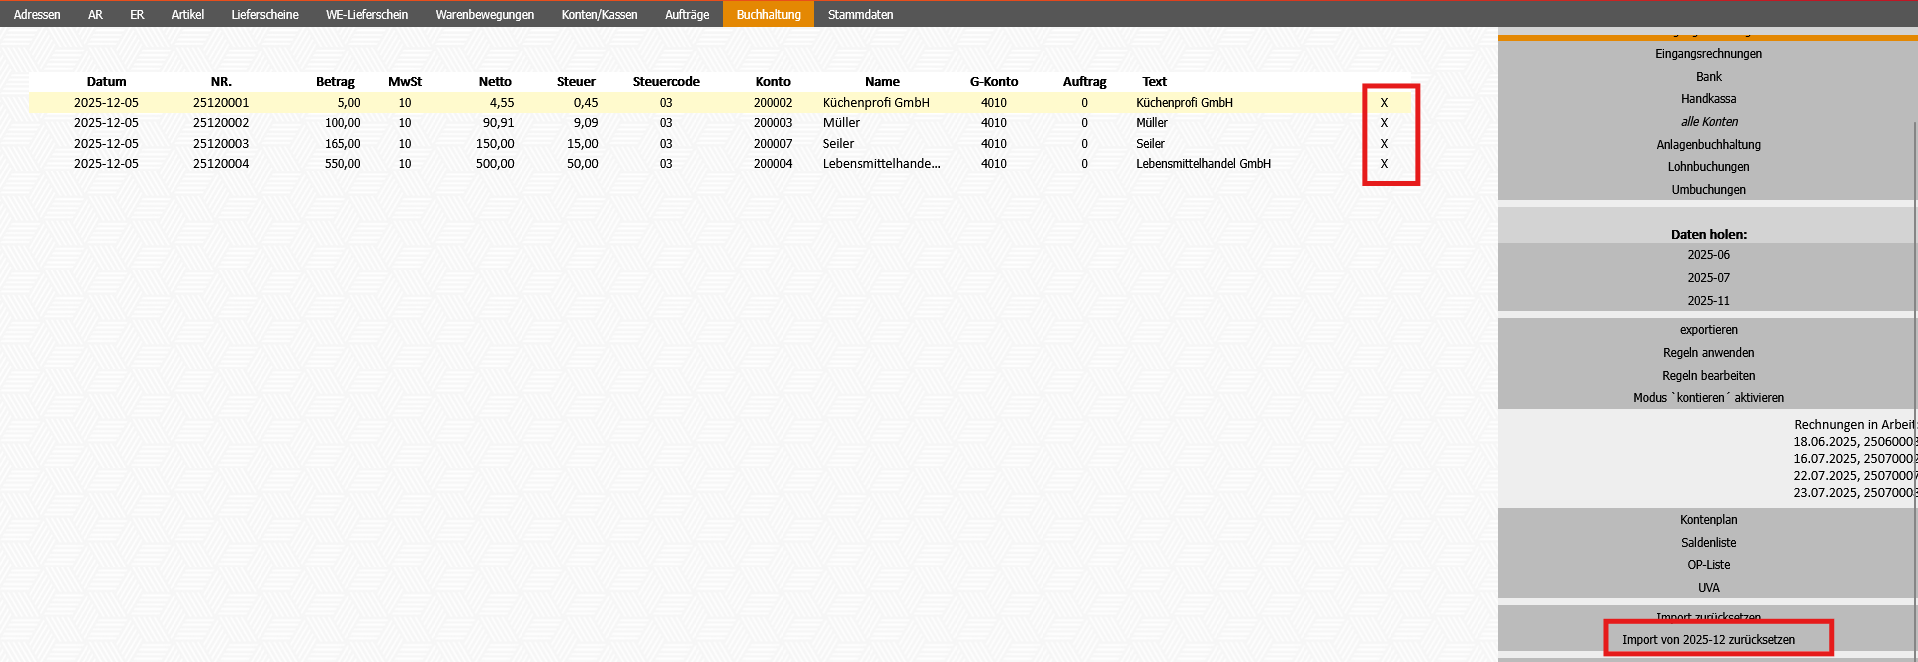Open the Buchhaltung tab
Viewport: 1918px width, 662px height.
(768, 15)
